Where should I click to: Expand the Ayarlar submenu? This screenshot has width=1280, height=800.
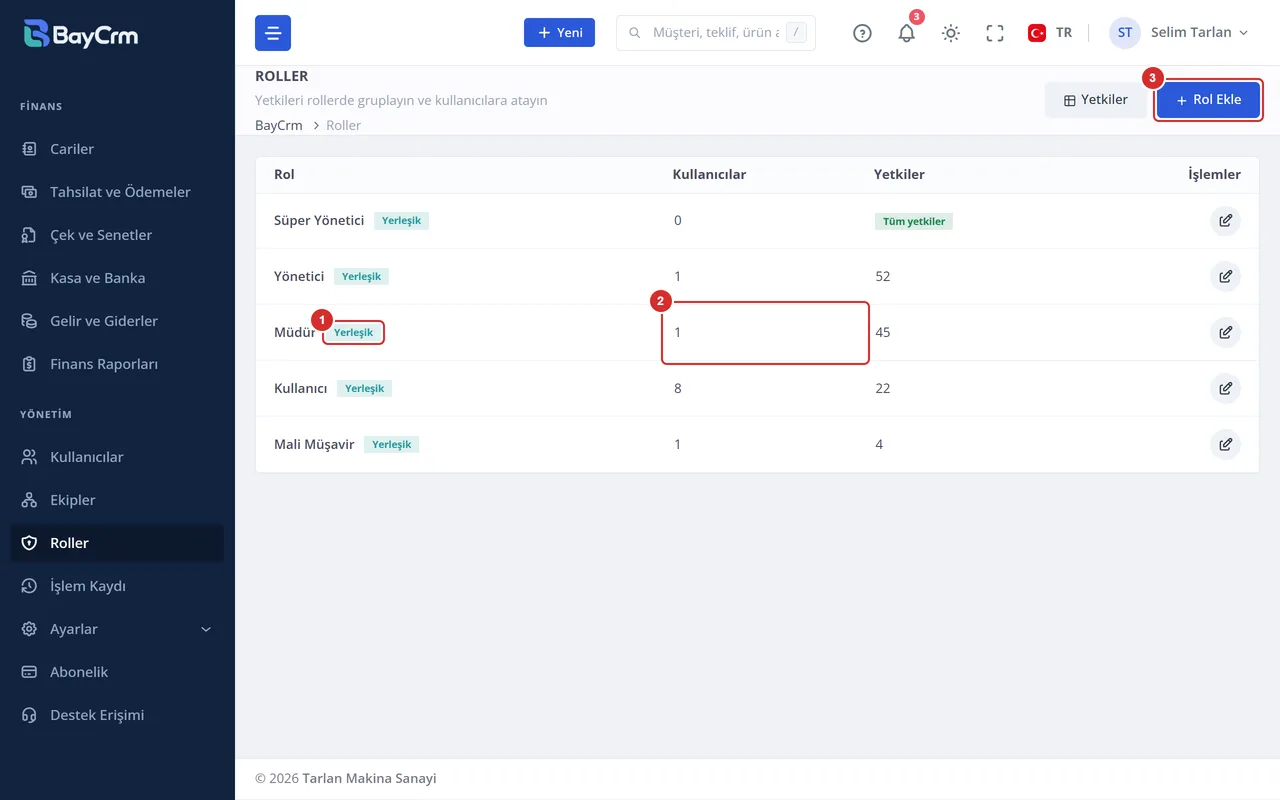pos(117,629)
